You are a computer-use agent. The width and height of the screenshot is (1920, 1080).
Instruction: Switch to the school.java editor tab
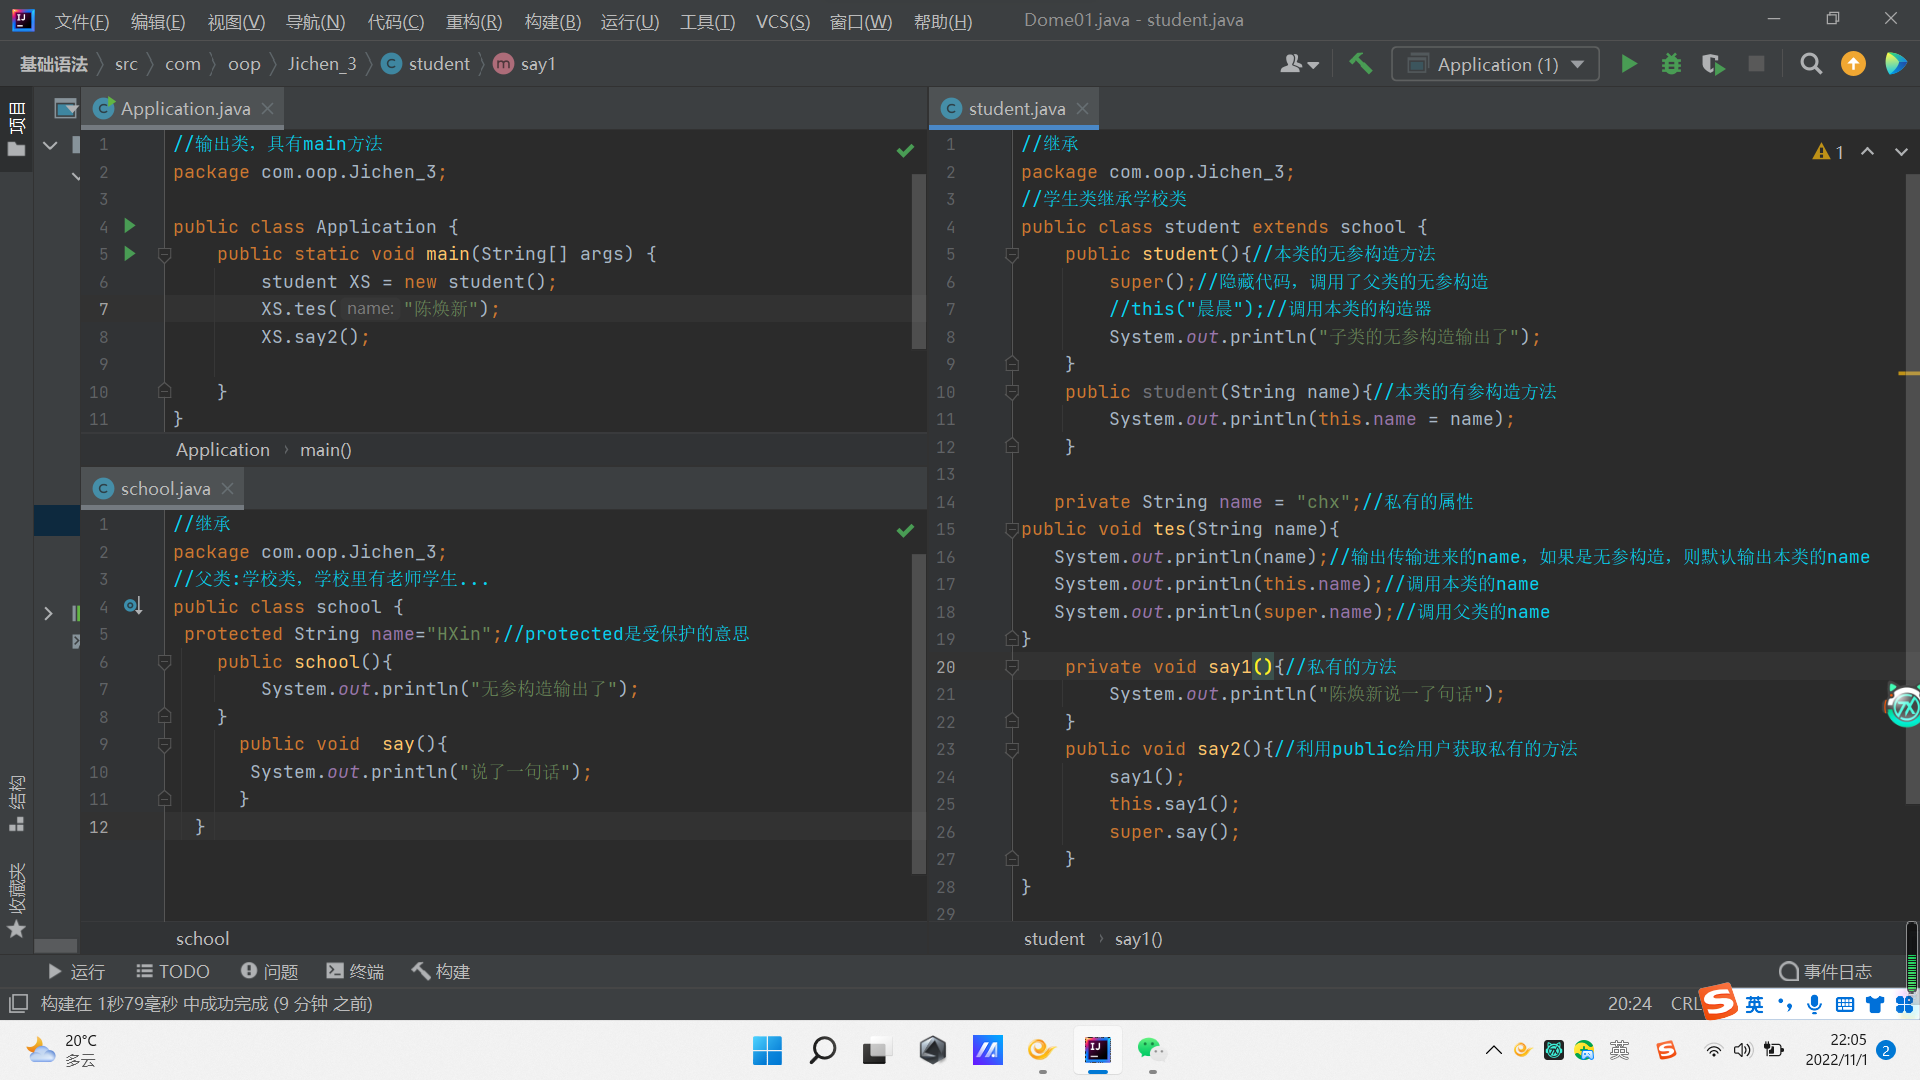point(164,489)
